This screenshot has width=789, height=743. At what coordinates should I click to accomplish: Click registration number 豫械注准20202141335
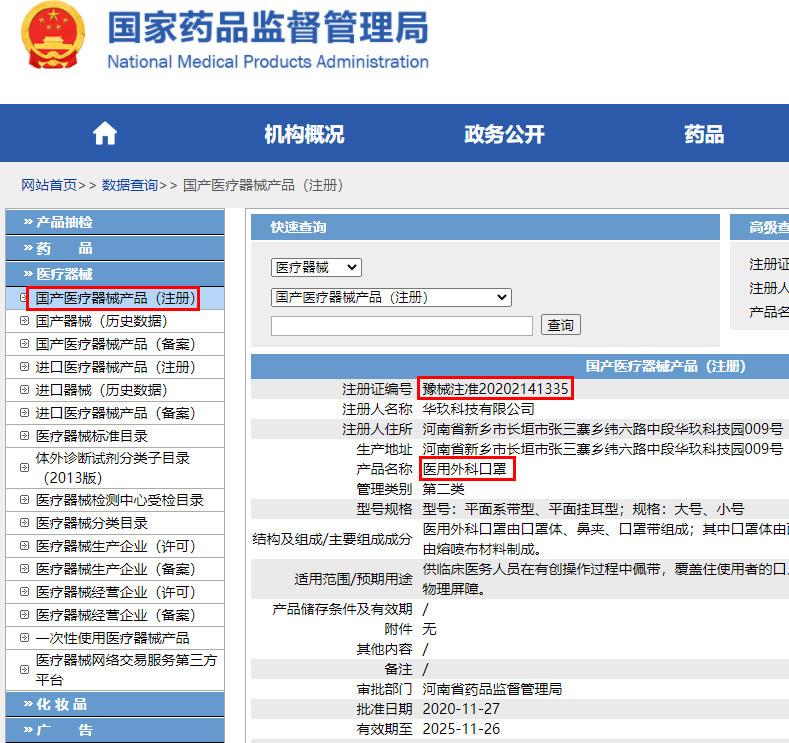[495, 388]
